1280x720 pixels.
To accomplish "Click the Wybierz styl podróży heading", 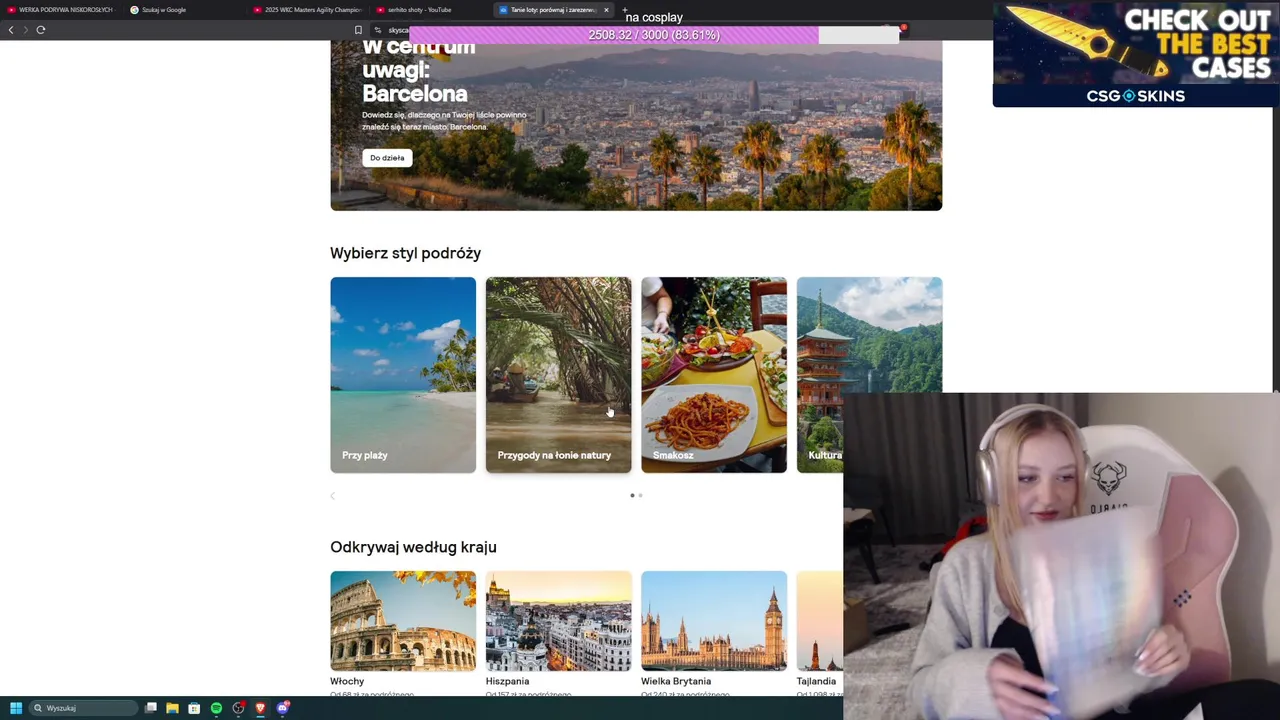I will (x=405, y=253).
